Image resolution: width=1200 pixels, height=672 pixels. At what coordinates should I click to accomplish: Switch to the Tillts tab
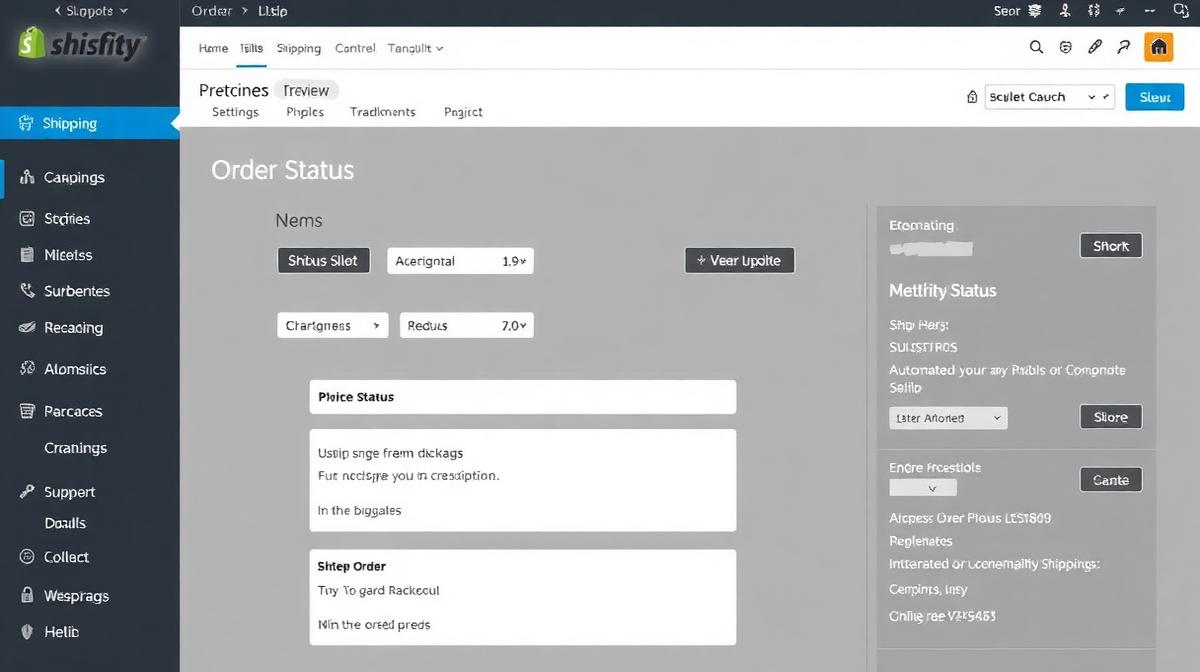(252, 48)
